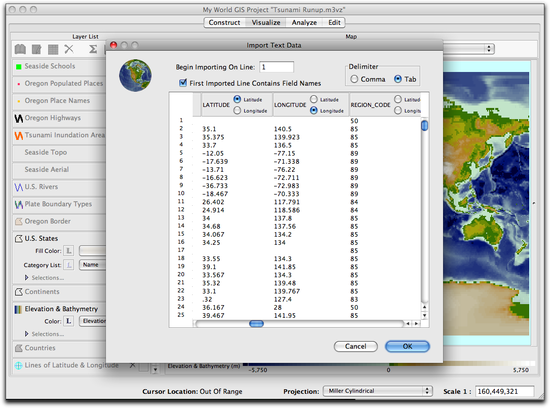Click the Cancel button
Screen dimensions: 550x408
coord(355,346)
